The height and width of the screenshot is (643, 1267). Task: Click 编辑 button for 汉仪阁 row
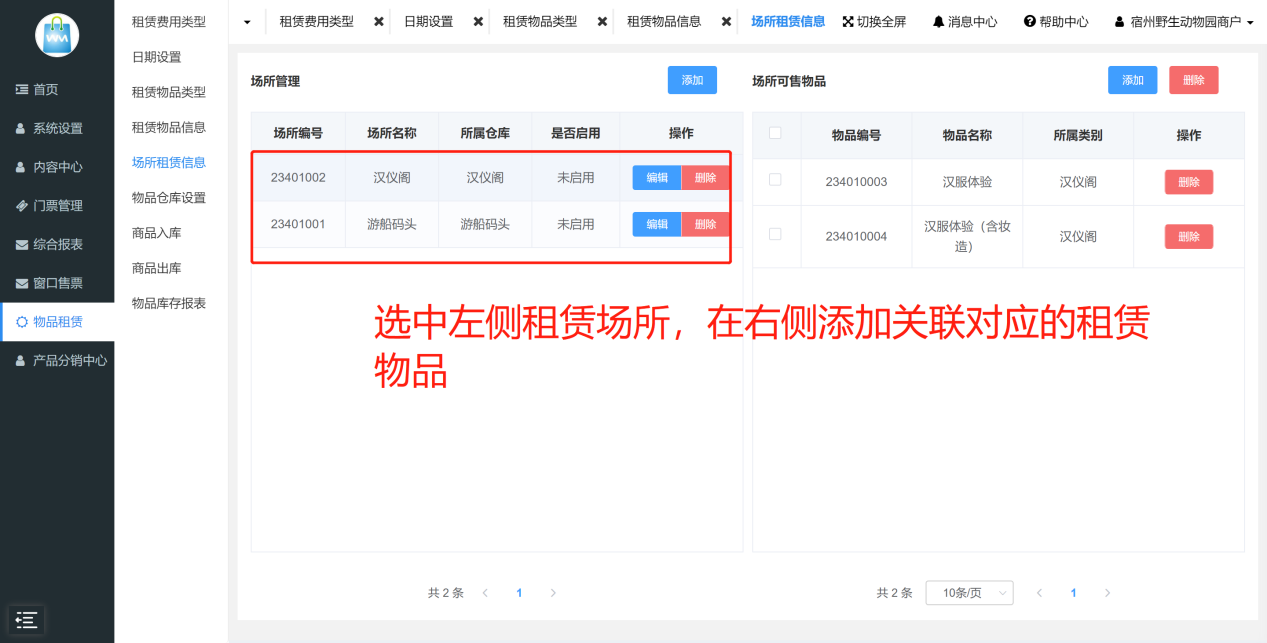click(657, 178)
